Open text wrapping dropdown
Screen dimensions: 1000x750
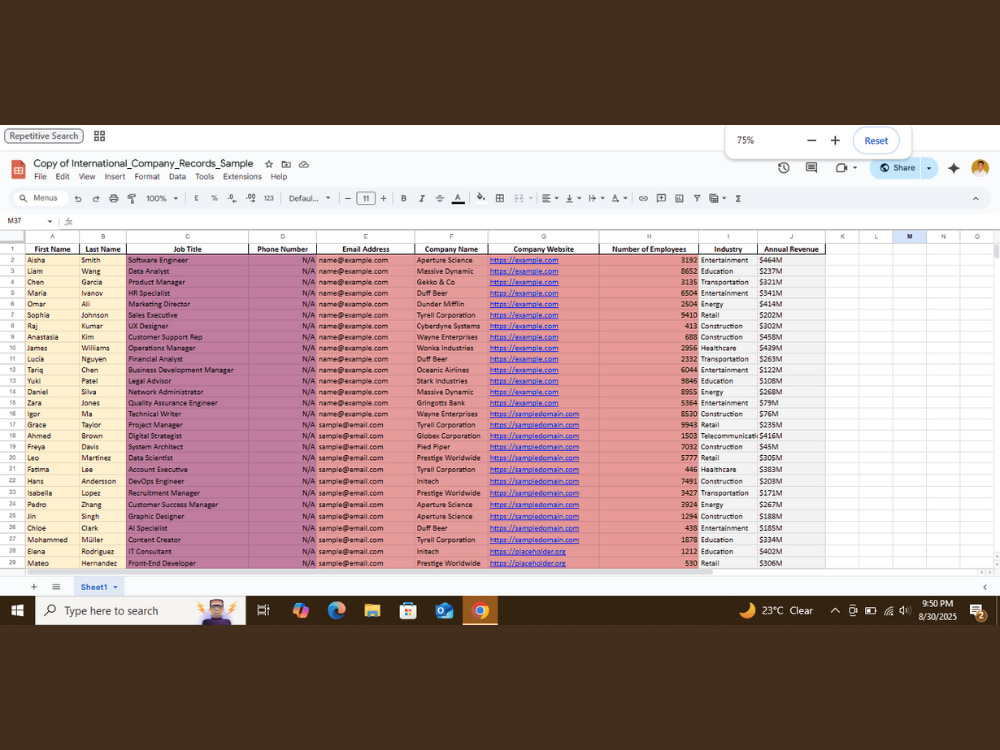(596, 198)
